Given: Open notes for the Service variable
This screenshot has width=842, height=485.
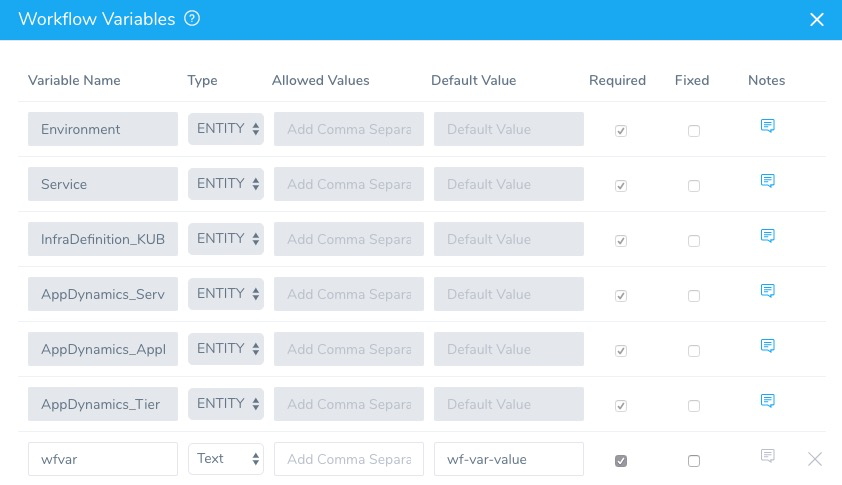Looking at the screenshot, I should 767,181.
